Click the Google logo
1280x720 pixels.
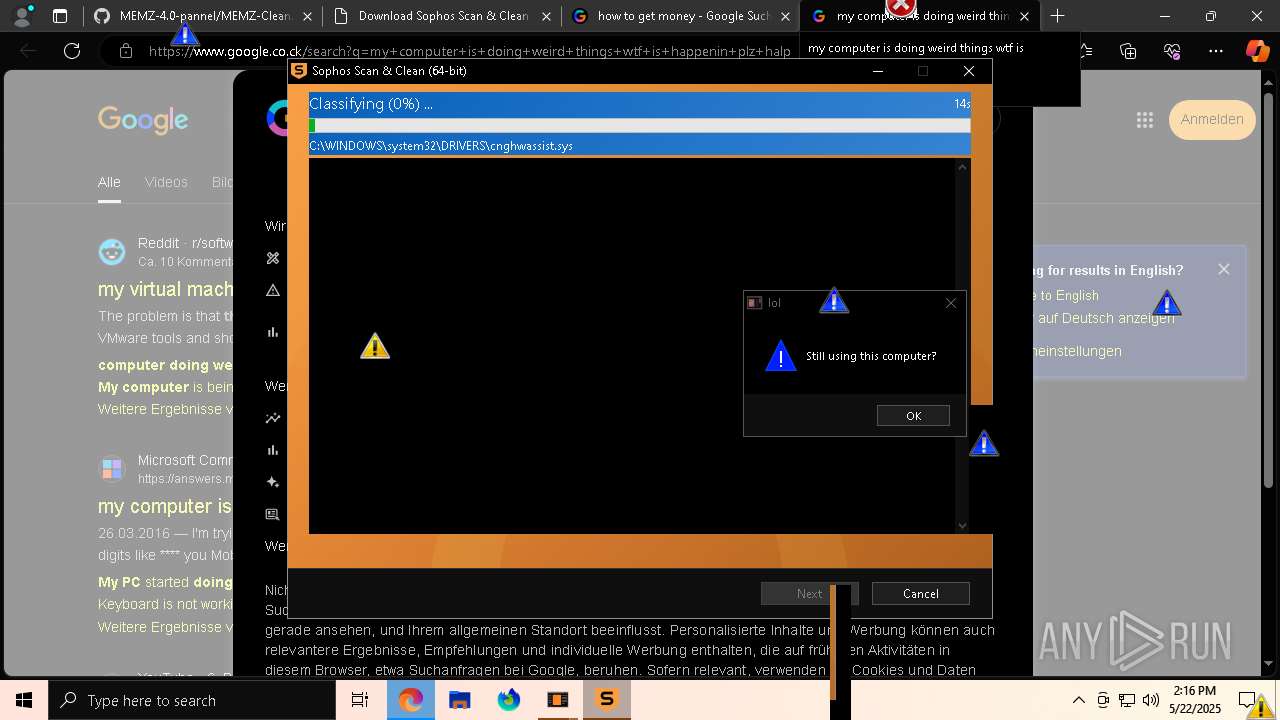[x=143, y=120]
